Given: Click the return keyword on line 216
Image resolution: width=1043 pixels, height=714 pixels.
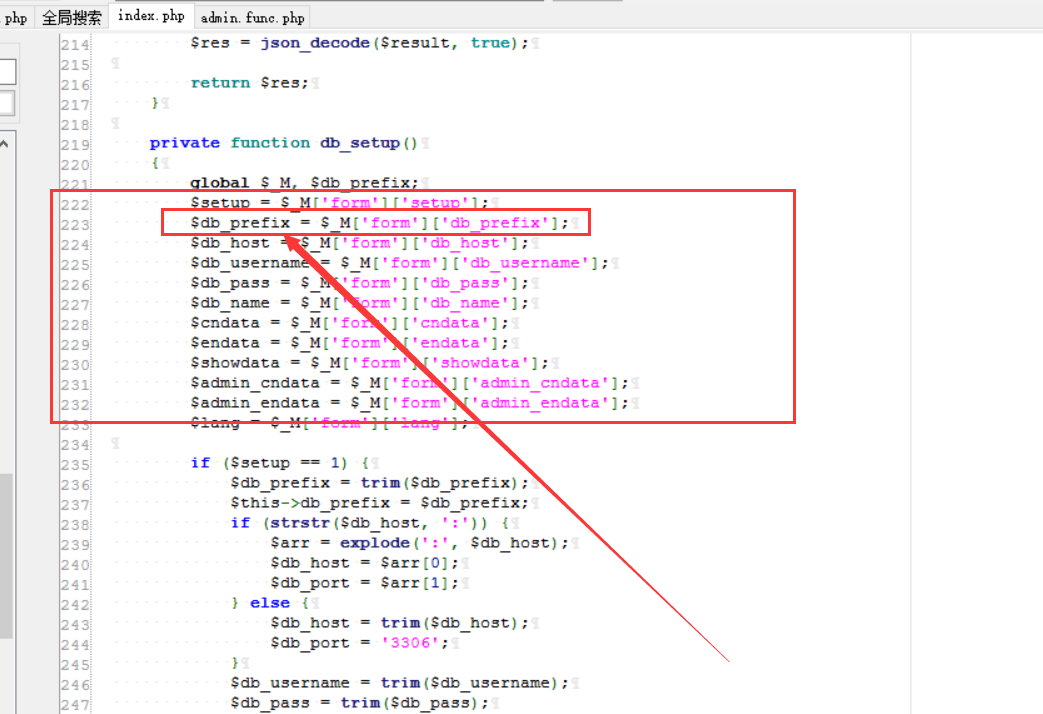Looking at the screenshot, I should click(220, 82).
